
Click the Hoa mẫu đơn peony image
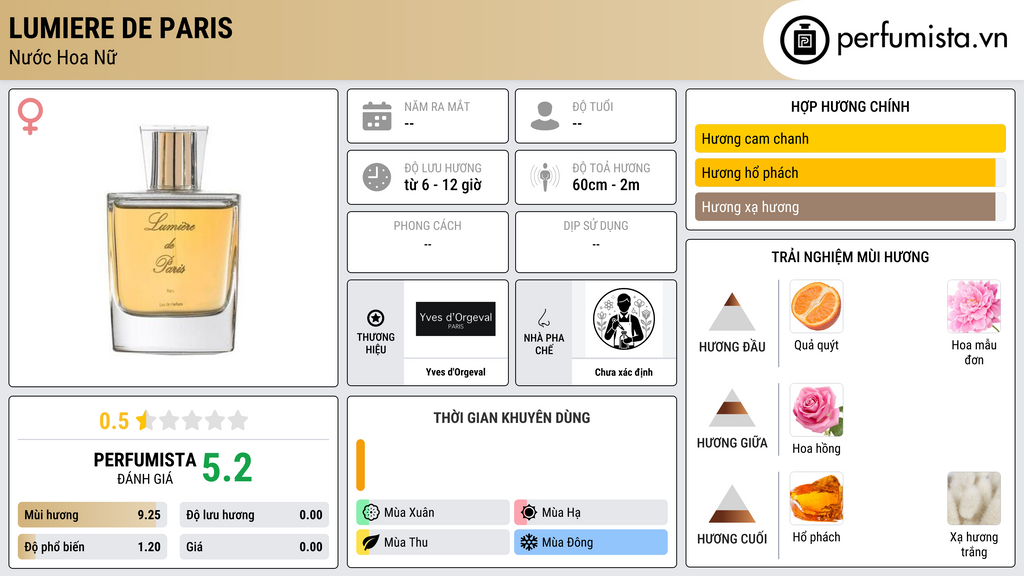pyautogui.click(x=974, y=306)
